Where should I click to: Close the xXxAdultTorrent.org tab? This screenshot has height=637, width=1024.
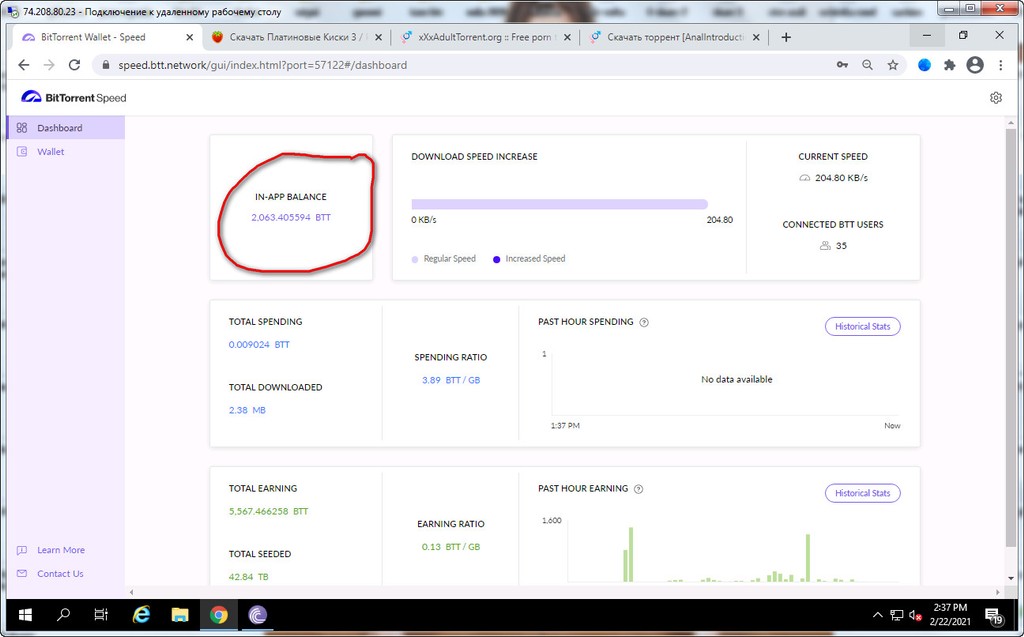pyautogui.click(x=567, y=37)
